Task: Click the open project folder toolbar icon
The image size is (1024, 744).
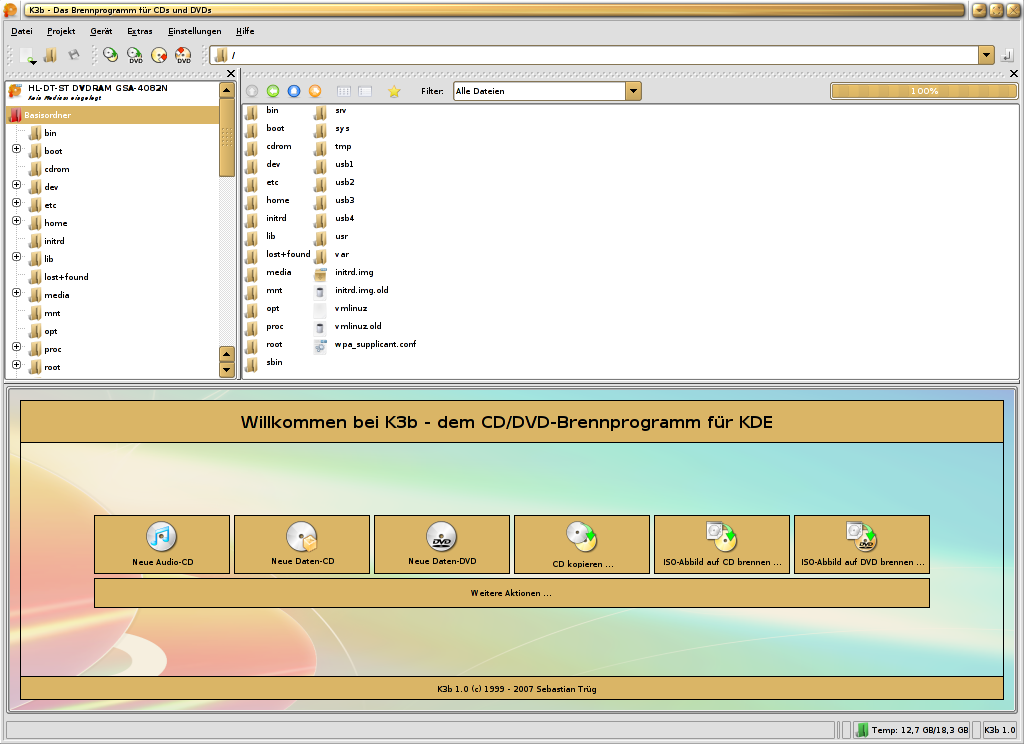Action: pos(50,56)
